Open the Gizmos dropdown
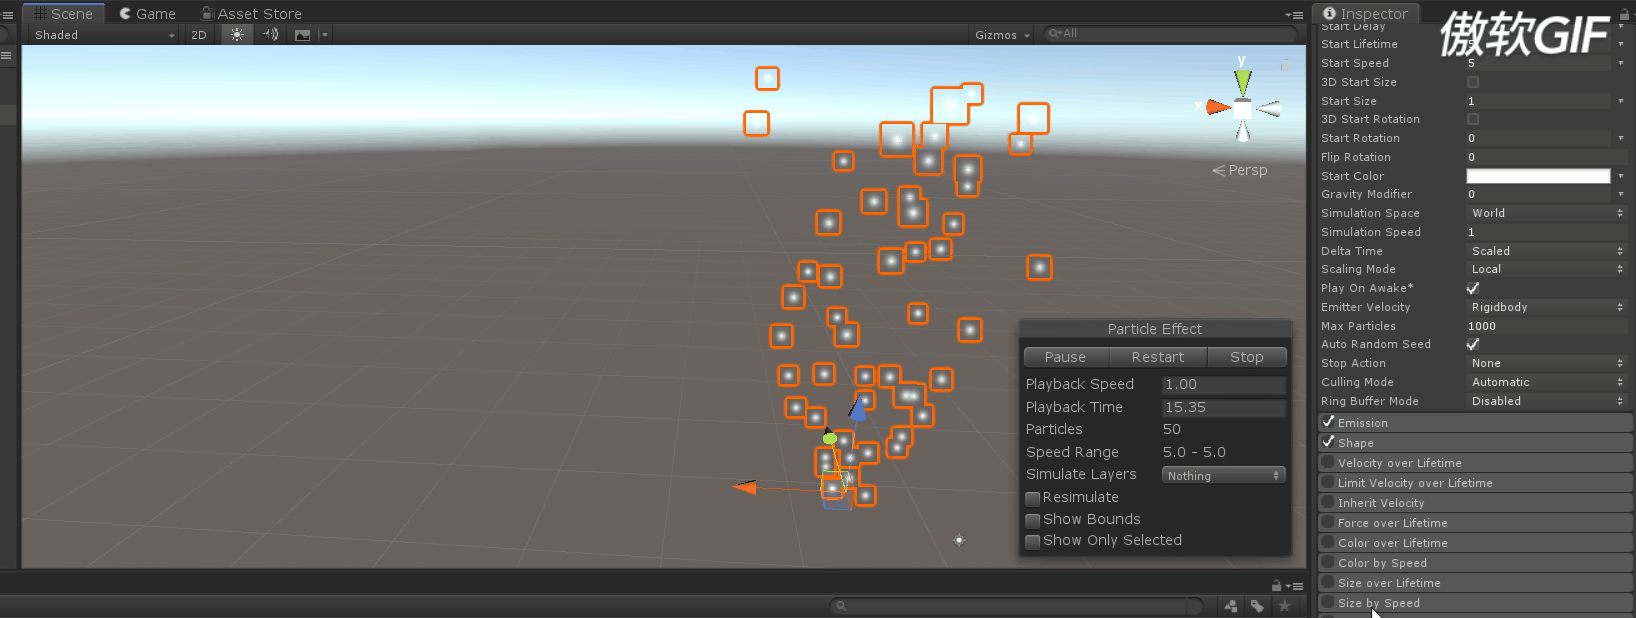Viewport: 1636px width, 618px height. 1002,34
